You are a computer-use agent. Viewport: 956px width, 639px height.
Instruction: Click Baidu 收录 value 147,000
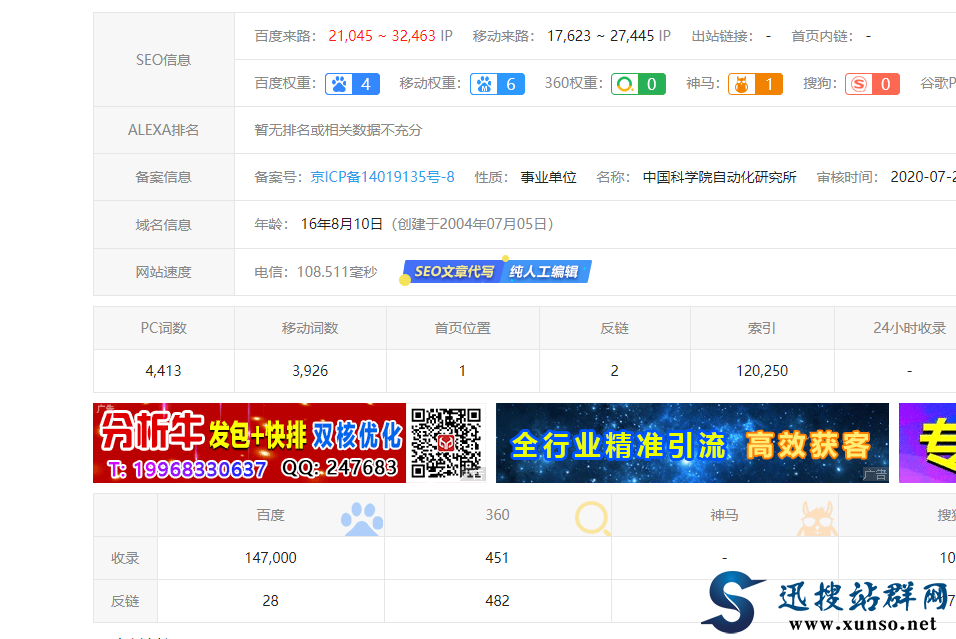(x=271, y=558)
